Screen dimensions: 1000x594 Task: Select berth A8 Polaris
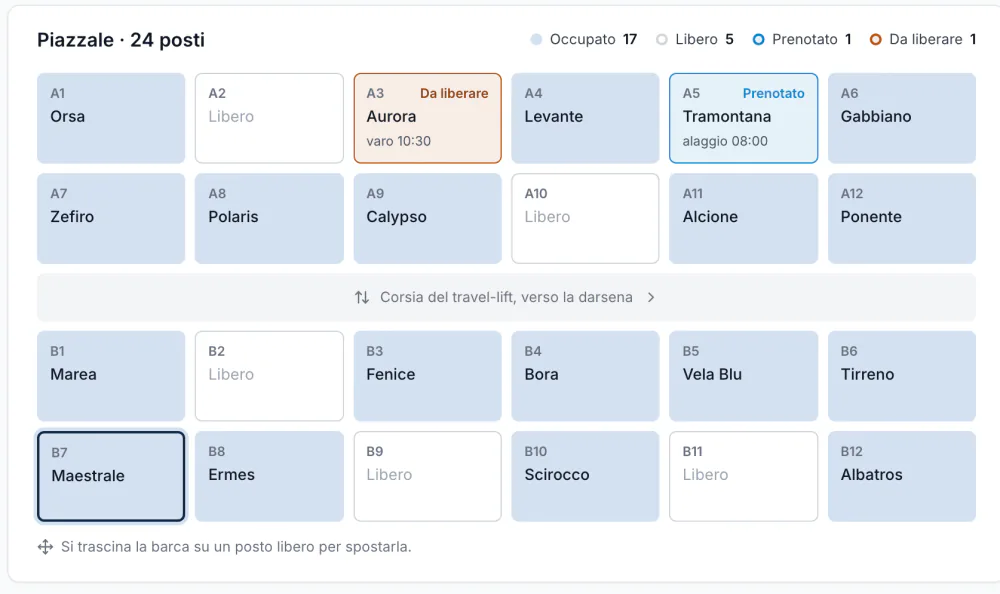pyautogui.click(x=269, y=219)
